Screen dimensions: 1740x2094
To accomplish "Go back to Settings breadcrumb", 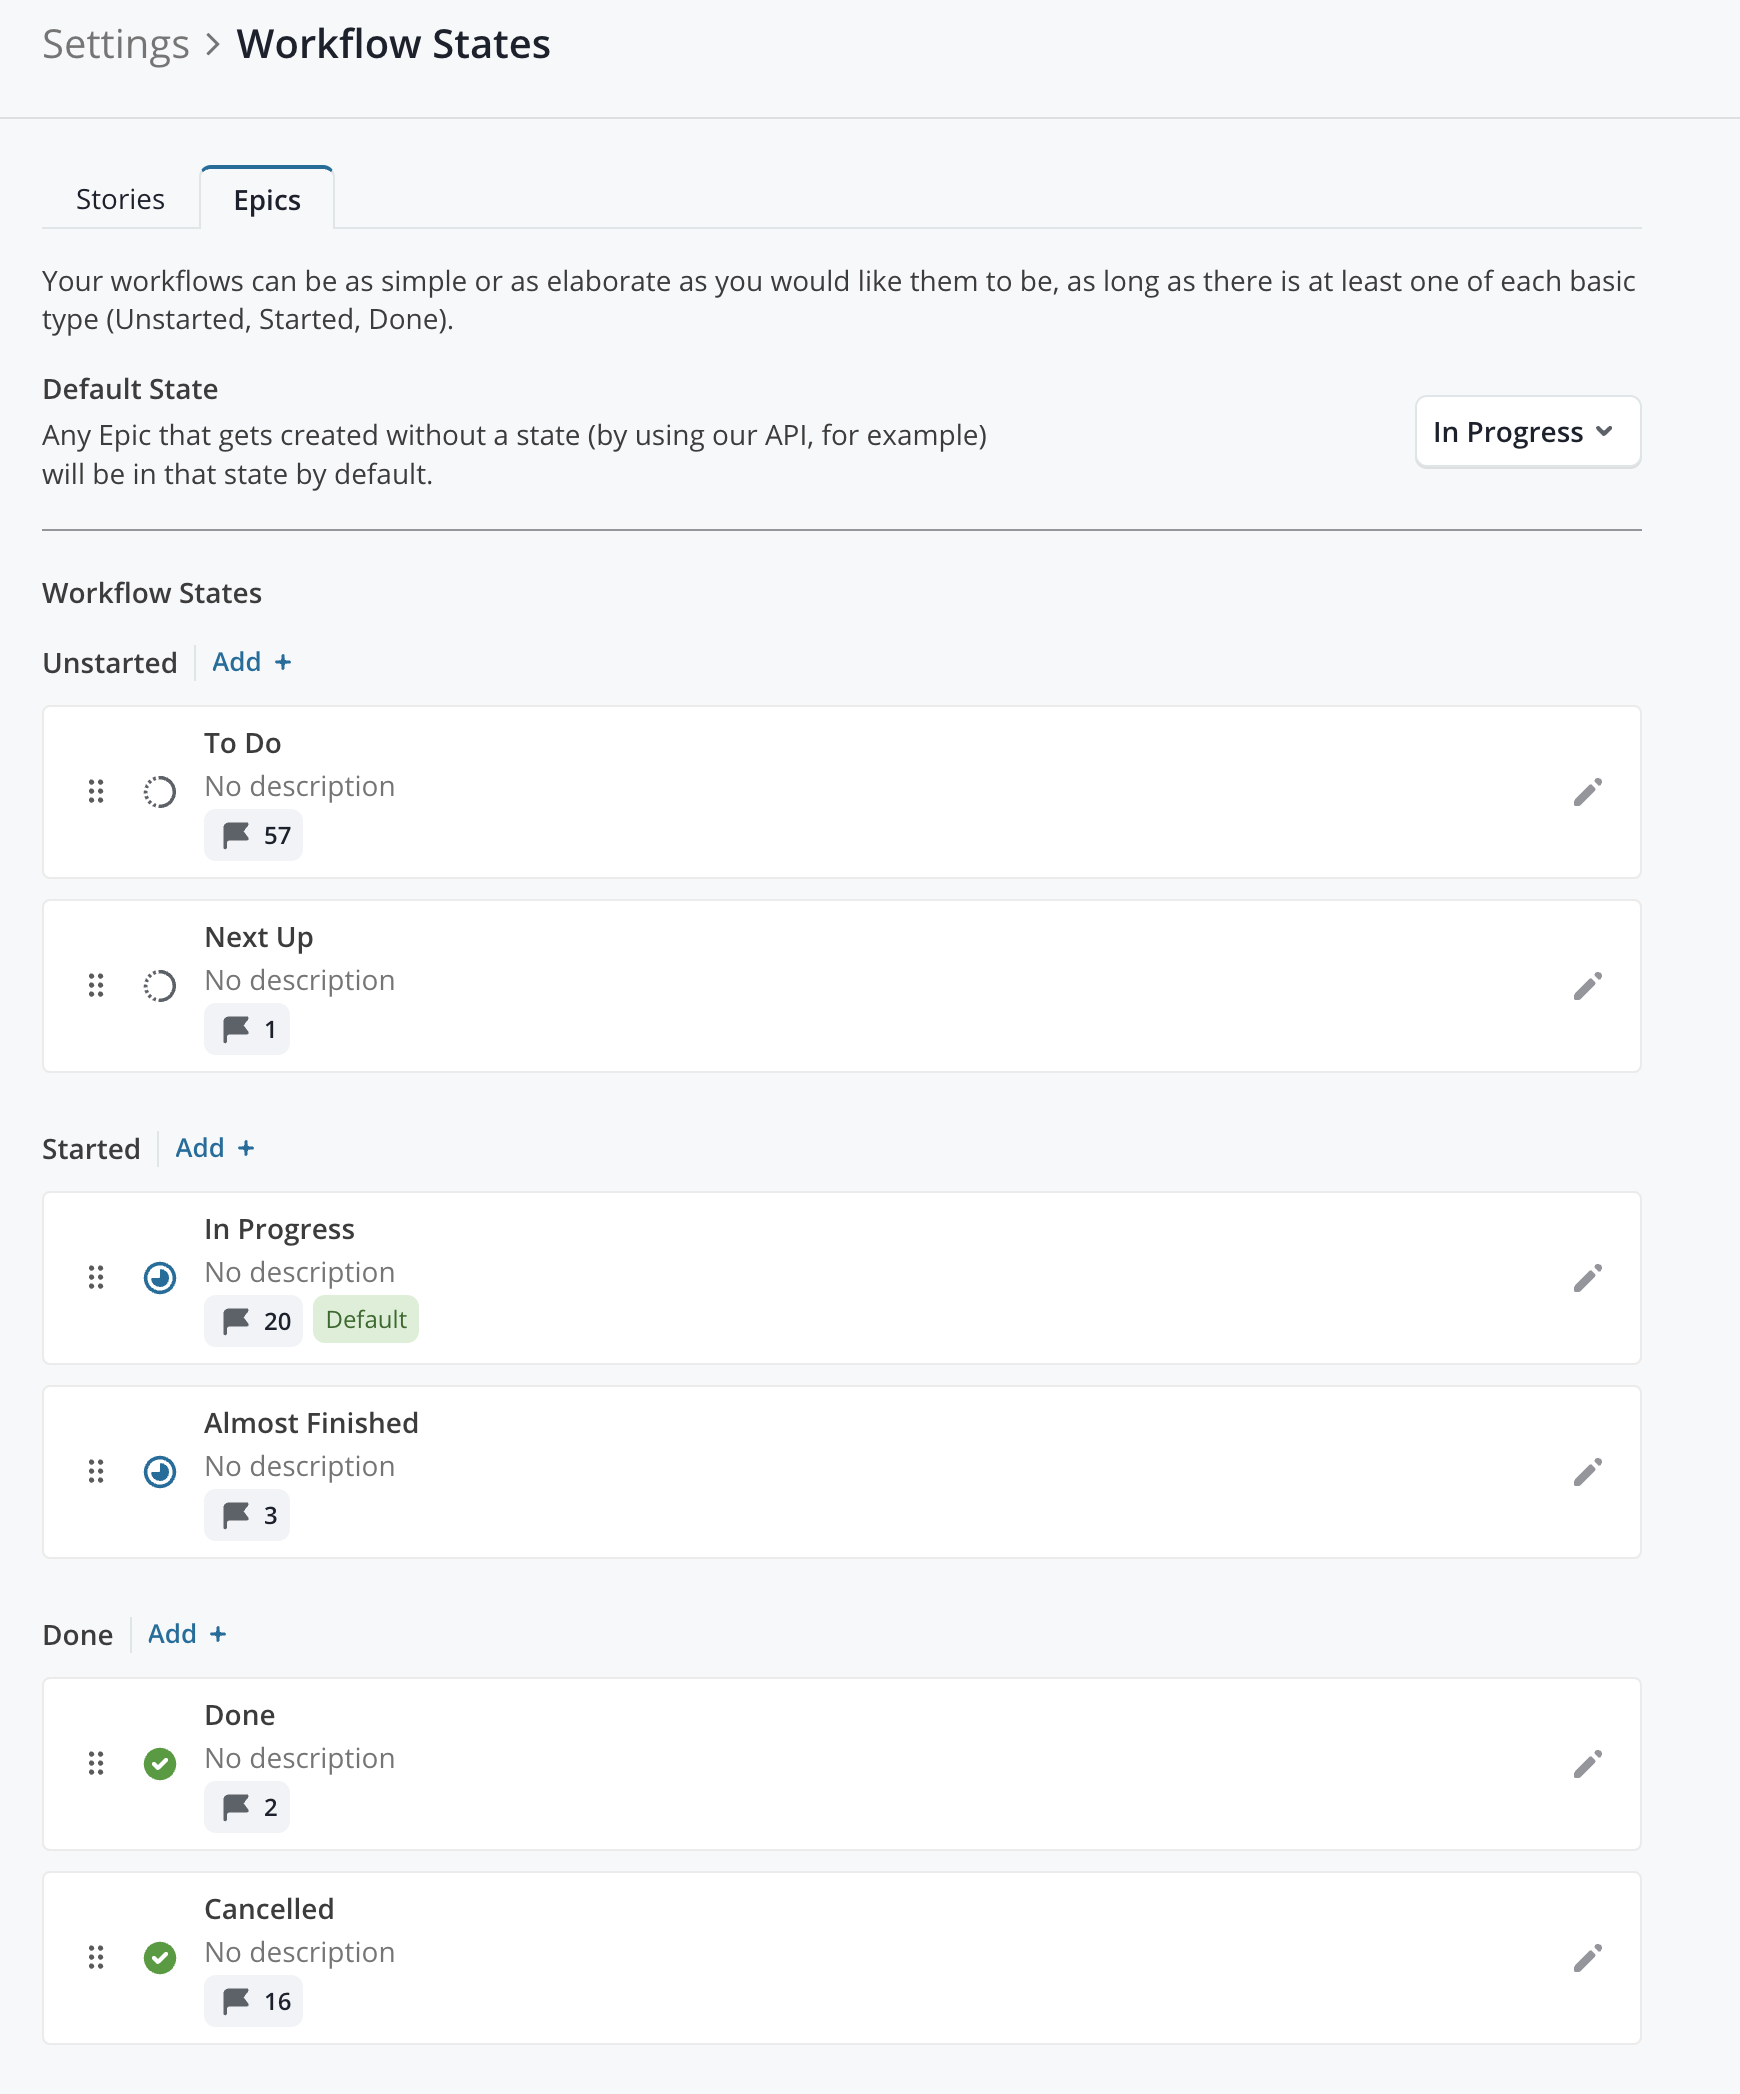I will click(x=116, y=44).
